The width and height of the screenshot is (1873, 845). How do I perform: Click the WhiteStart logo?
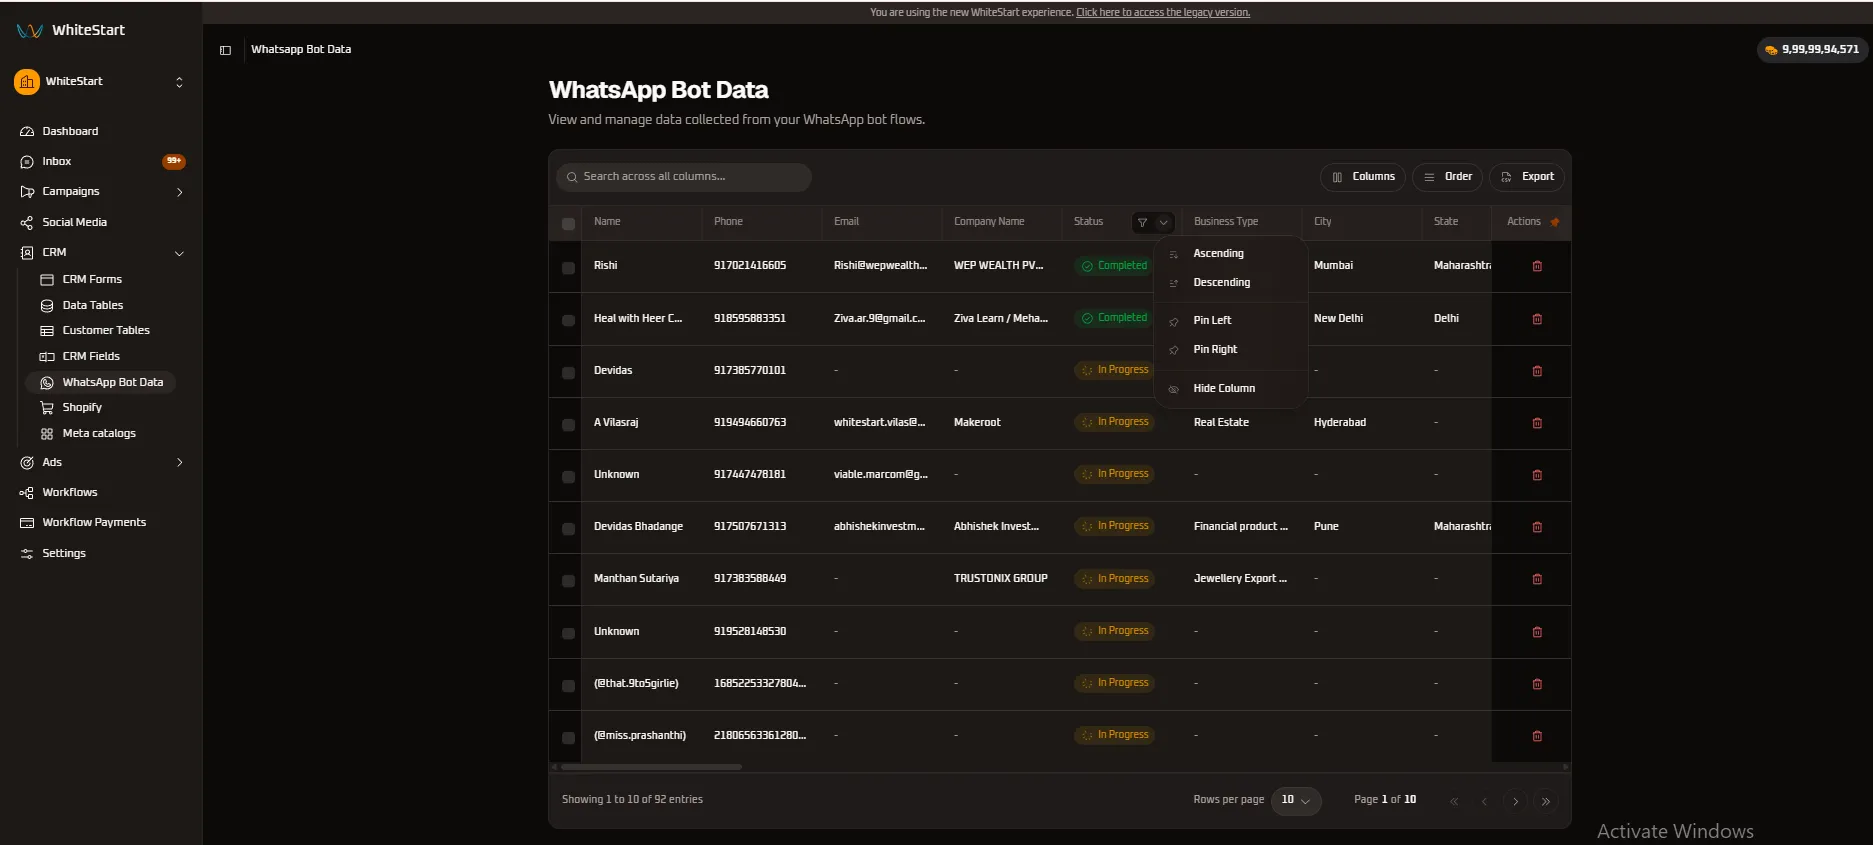pos(71,30)
